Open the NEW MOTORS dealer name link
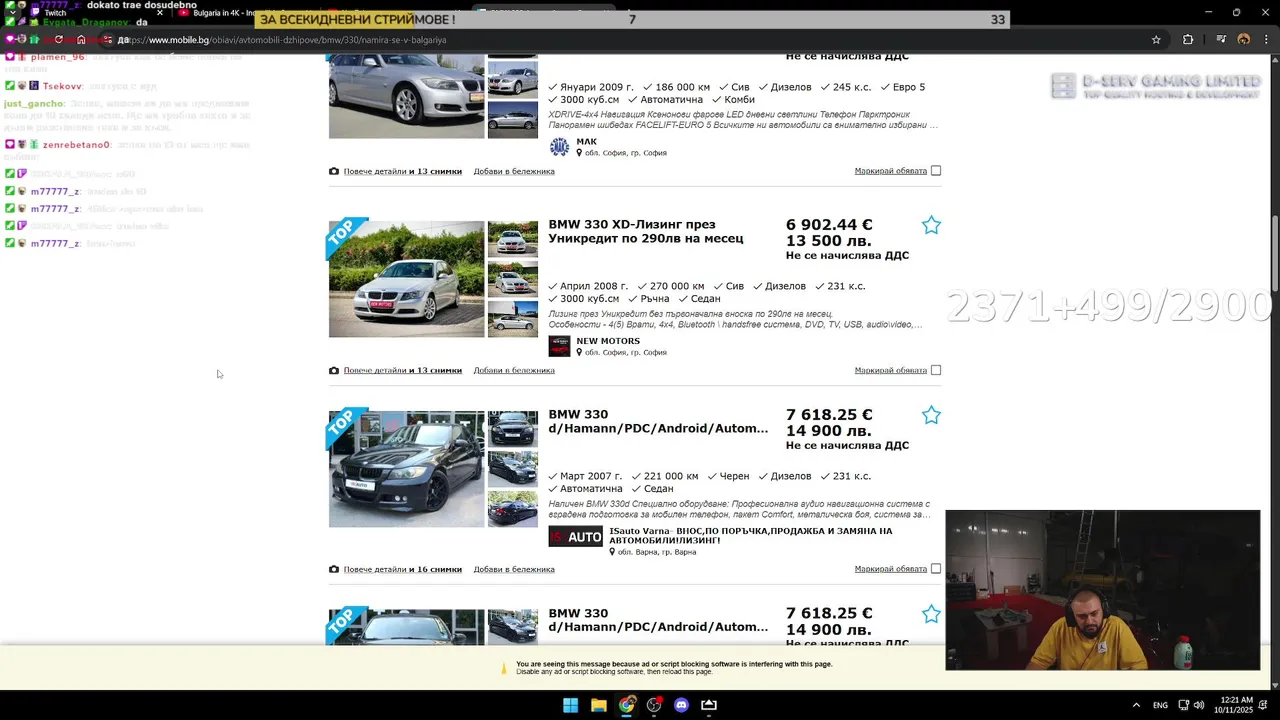Image resolution: width=1280 pixels, height=720 pixels. 608,341
